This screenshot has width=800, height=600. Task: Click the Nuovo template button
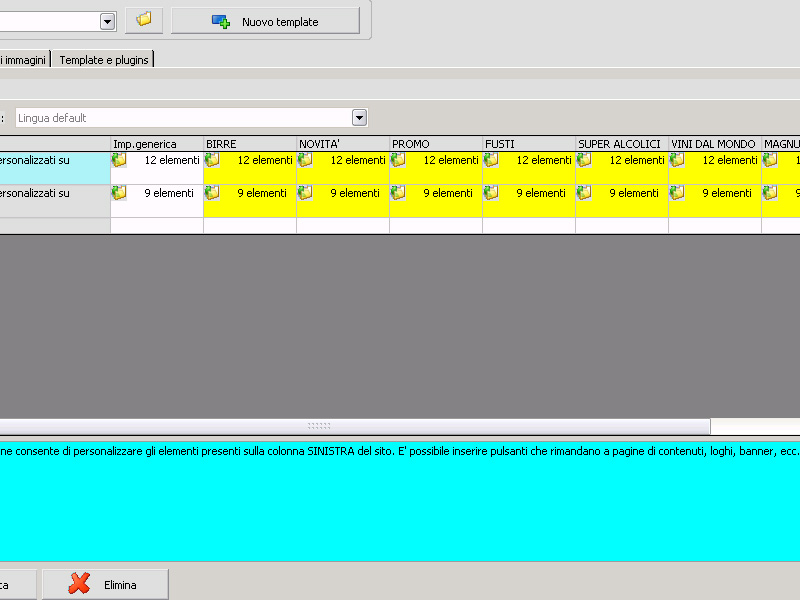pyautogui.click(x=265, y=21)
